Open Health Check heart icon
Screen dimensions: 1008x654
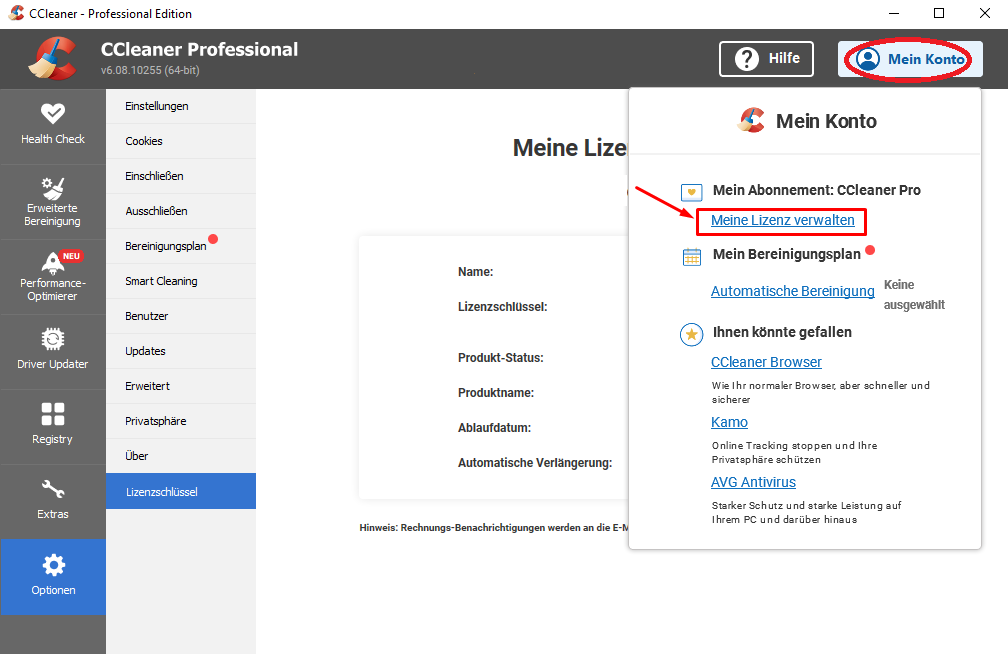click(x=53, y=114)
